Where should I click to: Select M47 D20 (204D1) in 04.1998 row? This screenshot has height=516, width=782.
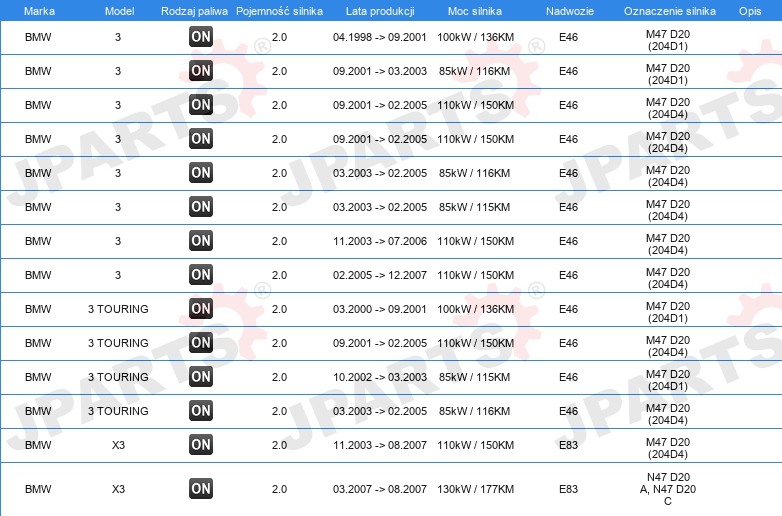(668, 40)
